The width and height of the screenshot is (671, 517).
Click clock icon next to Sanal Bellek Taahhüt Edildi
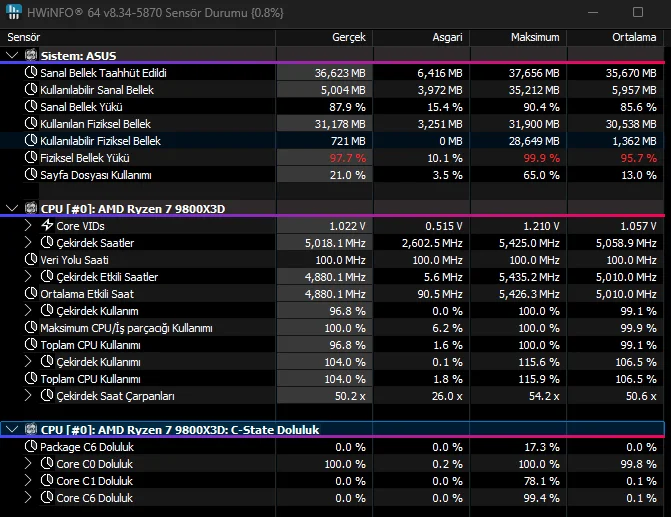[31, 73]
